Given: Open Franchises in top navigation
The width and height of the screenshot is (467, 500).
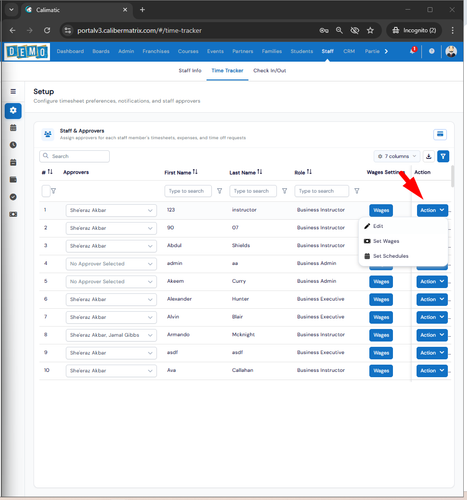Looking at the screenshot, I should coord(156,51).
